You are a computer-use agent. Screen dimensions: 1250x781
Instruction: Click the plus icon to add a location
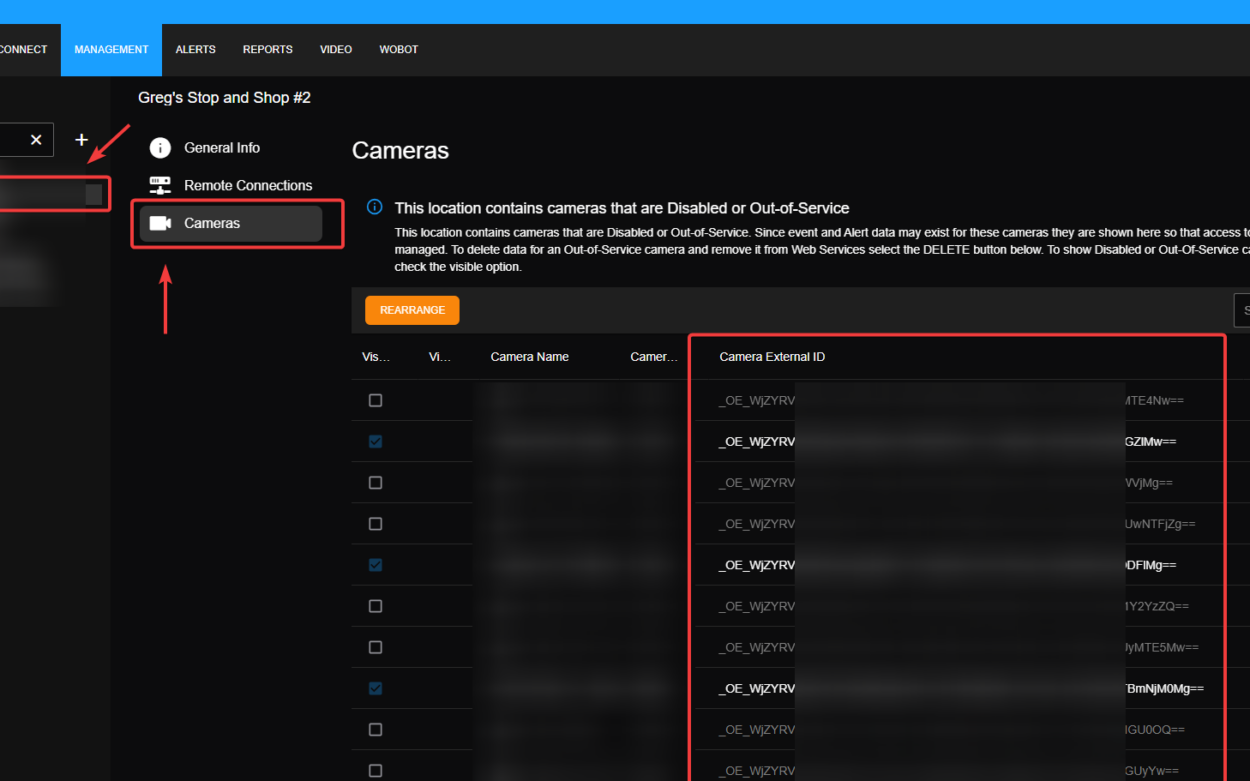[x=82, y=140]
